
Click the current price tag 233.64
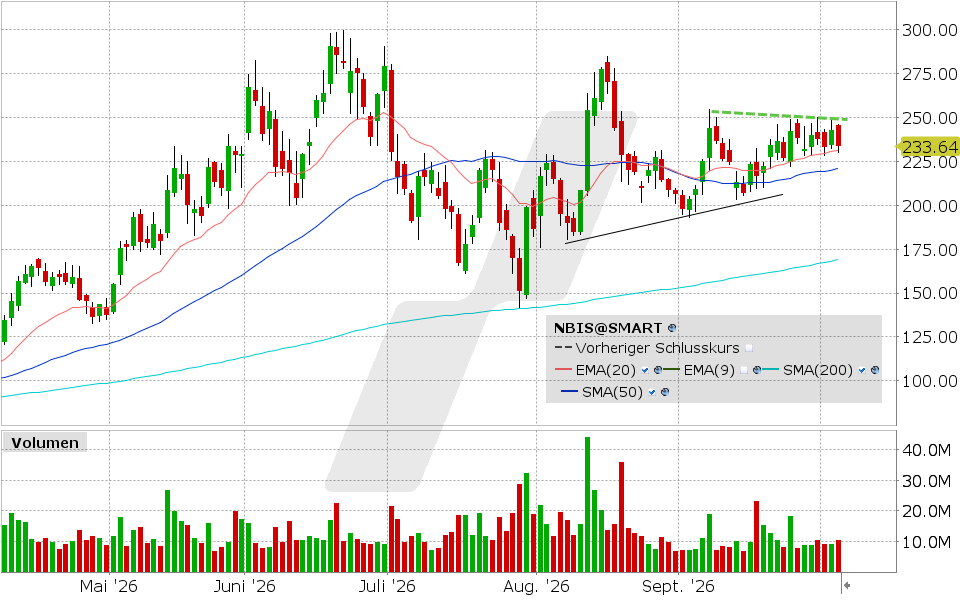pyautogui.click(x=929, y=146)
